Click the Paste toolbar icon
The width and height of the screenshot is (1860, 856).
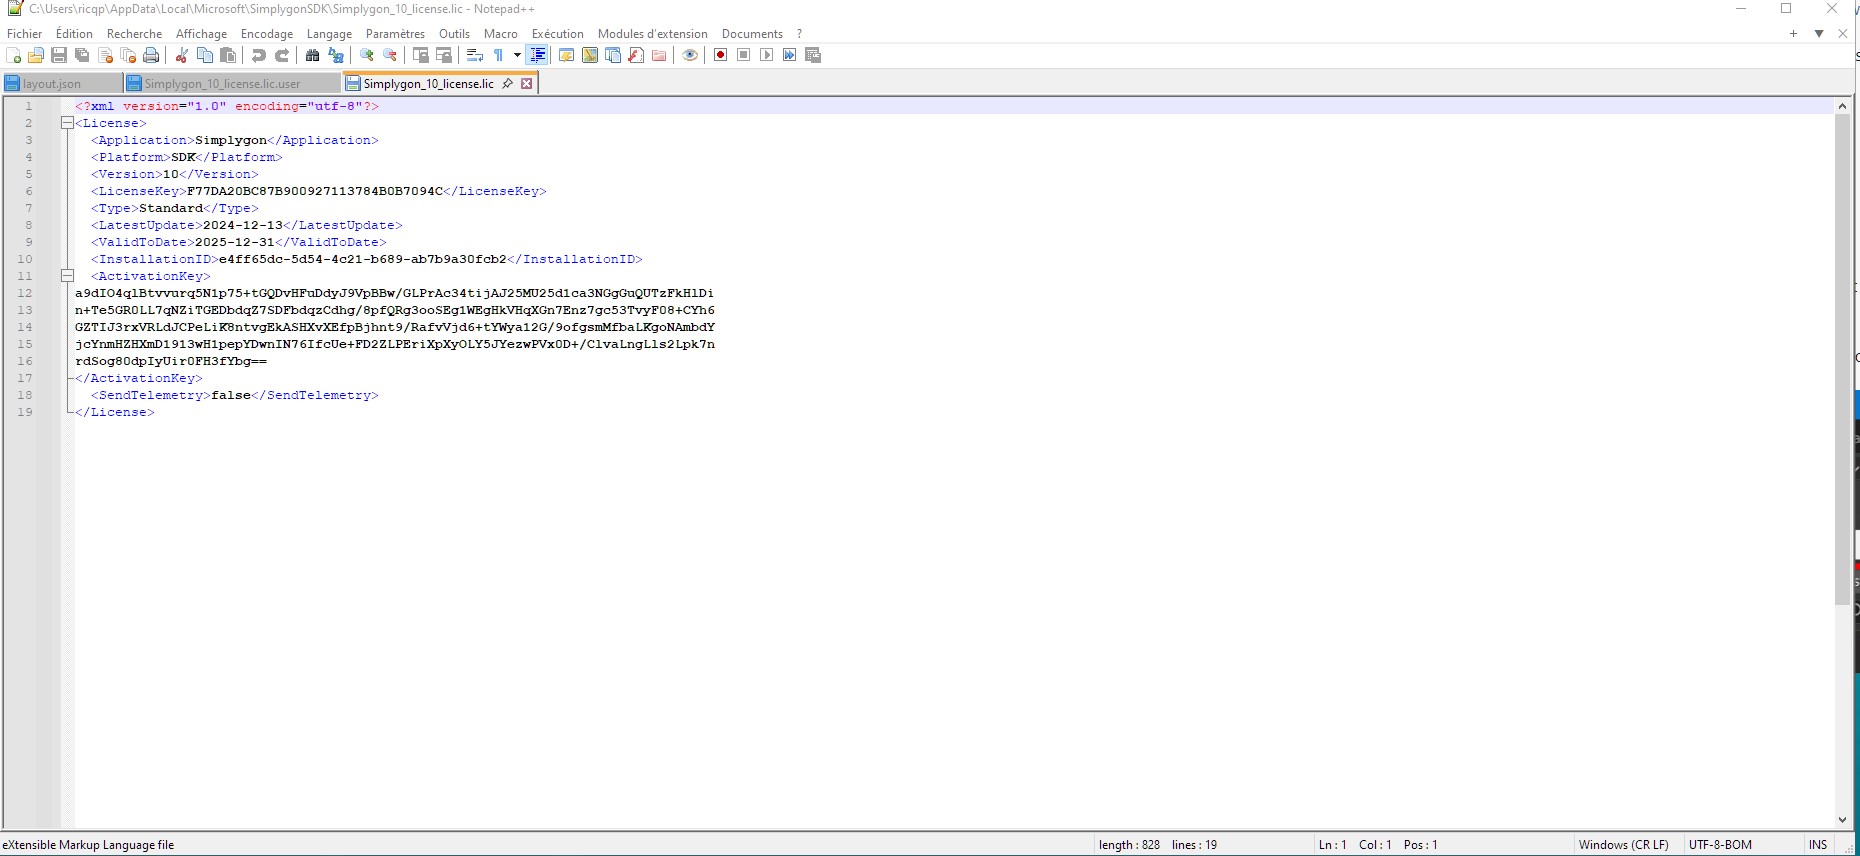(x=228, y=55)
